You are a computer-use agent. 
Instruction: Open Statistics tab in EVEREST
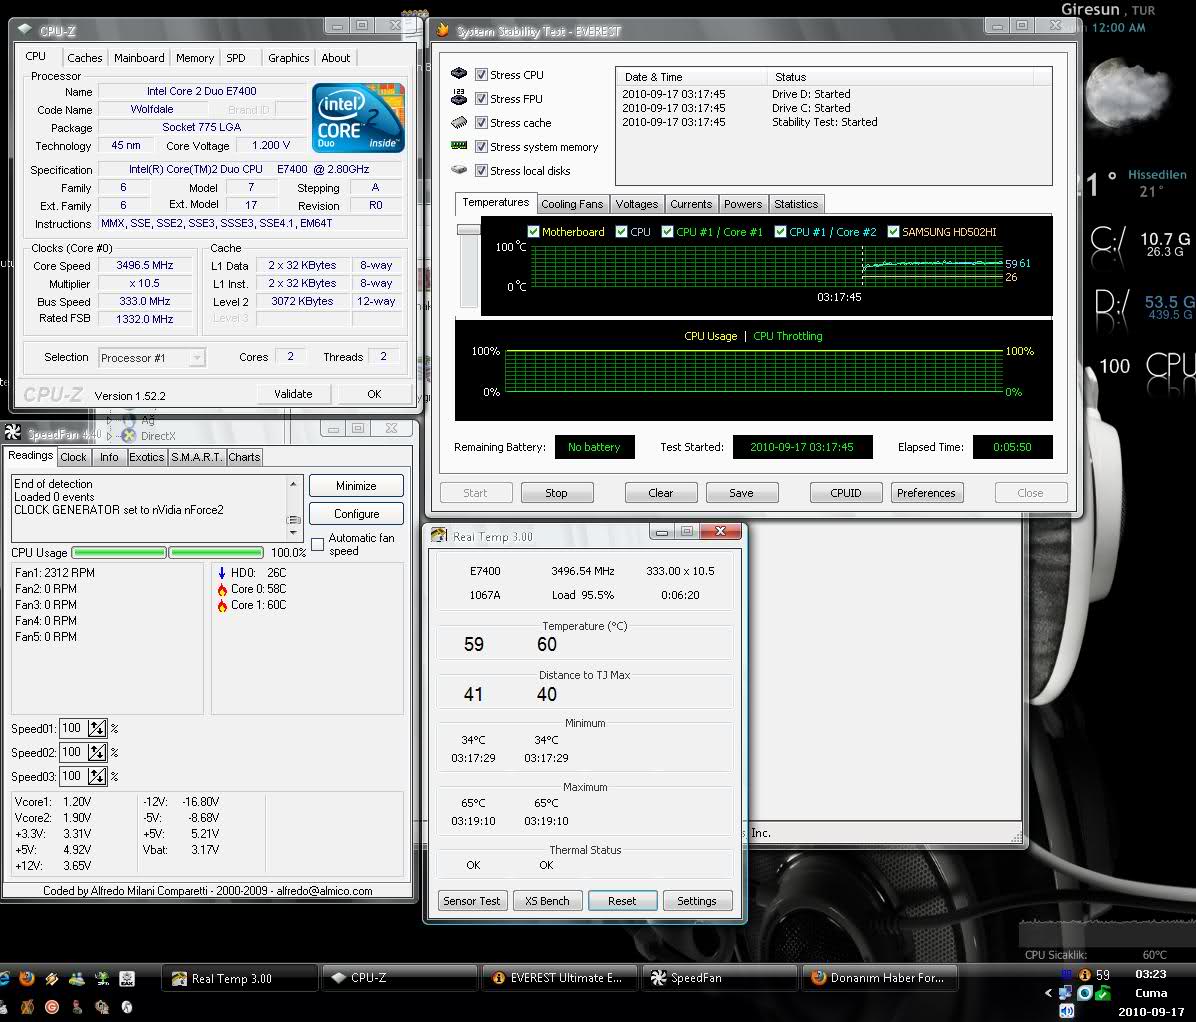coord(796,204)
